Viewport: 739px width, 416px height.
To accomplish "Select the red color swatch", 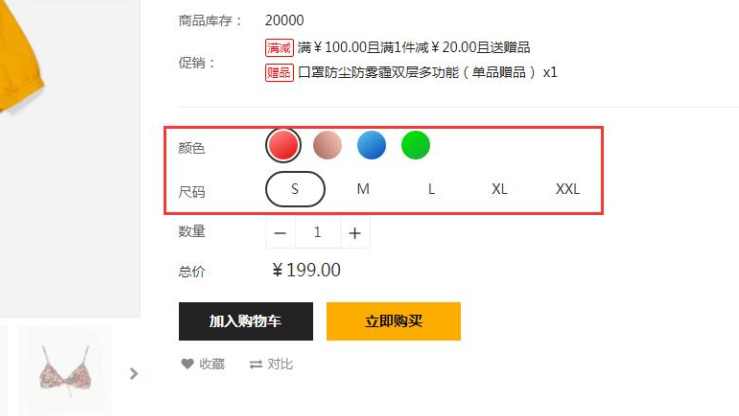I will click(283, 145).
